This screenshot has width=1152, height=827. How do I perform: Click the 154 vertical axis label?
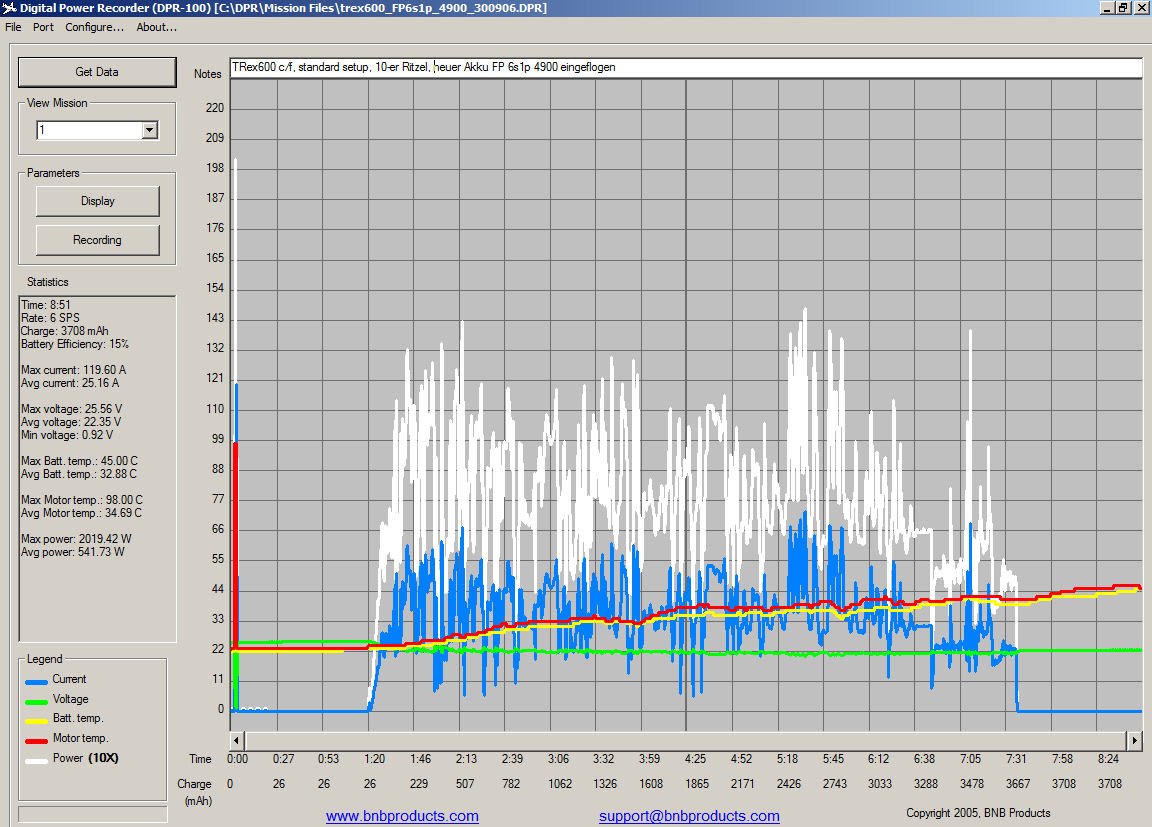[215, 288]
